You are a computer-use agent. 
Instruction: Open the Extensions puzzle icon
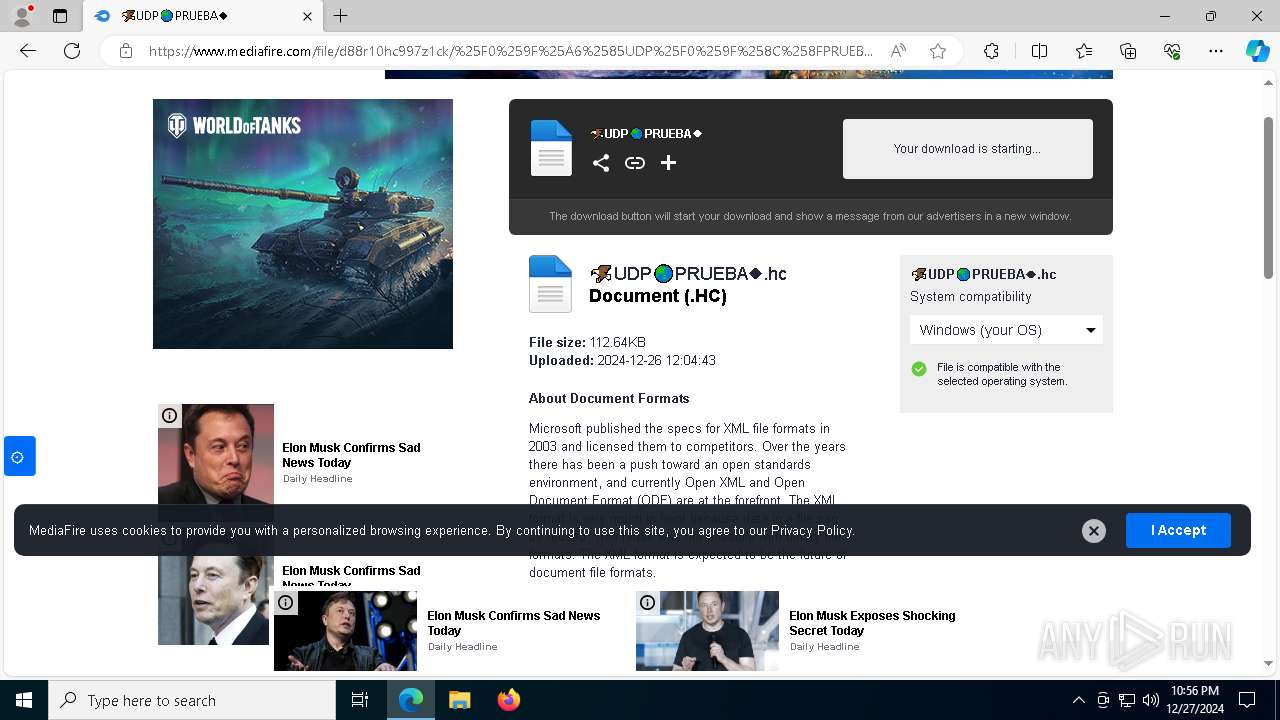991,51
